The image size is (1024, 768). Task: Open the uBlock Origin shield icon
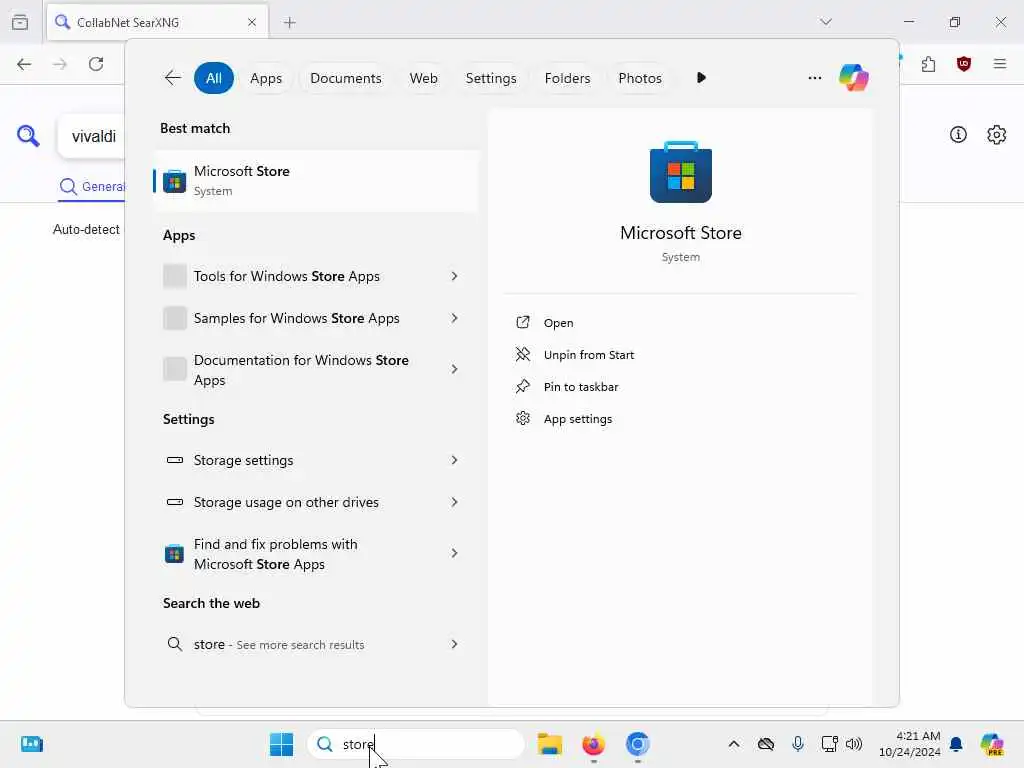click(964, 64)
